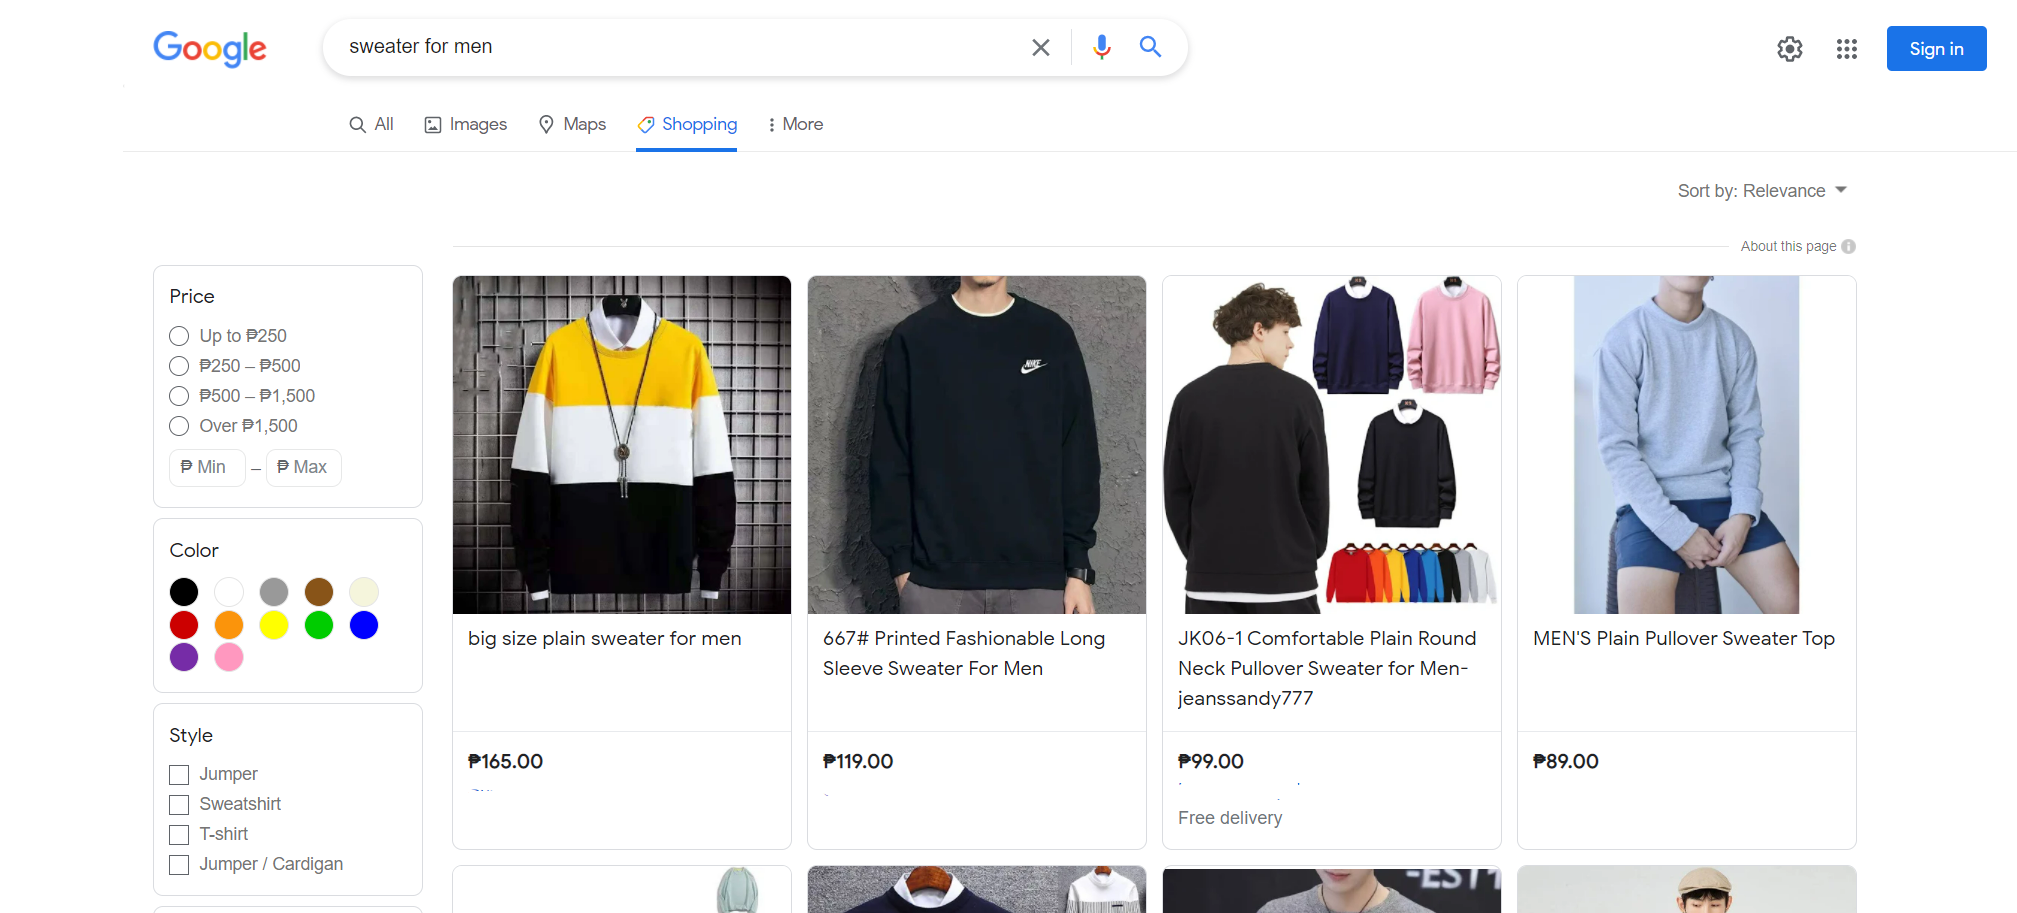Image resolution: width=2017 pixels, height=913 pixels.
Task: Open the MEN'S Plain Pullover Sweater Top listing
Action: [1683, 638]
